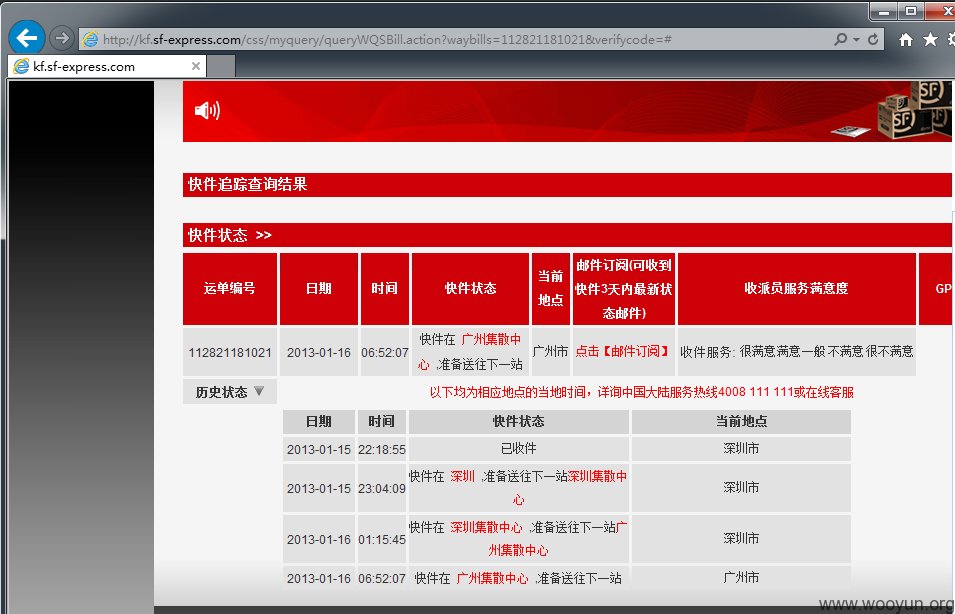Click waybill number 112821181021 cell
Image resolution: width=955 pixels, height=614 pixels.
[x=230, y=352]
